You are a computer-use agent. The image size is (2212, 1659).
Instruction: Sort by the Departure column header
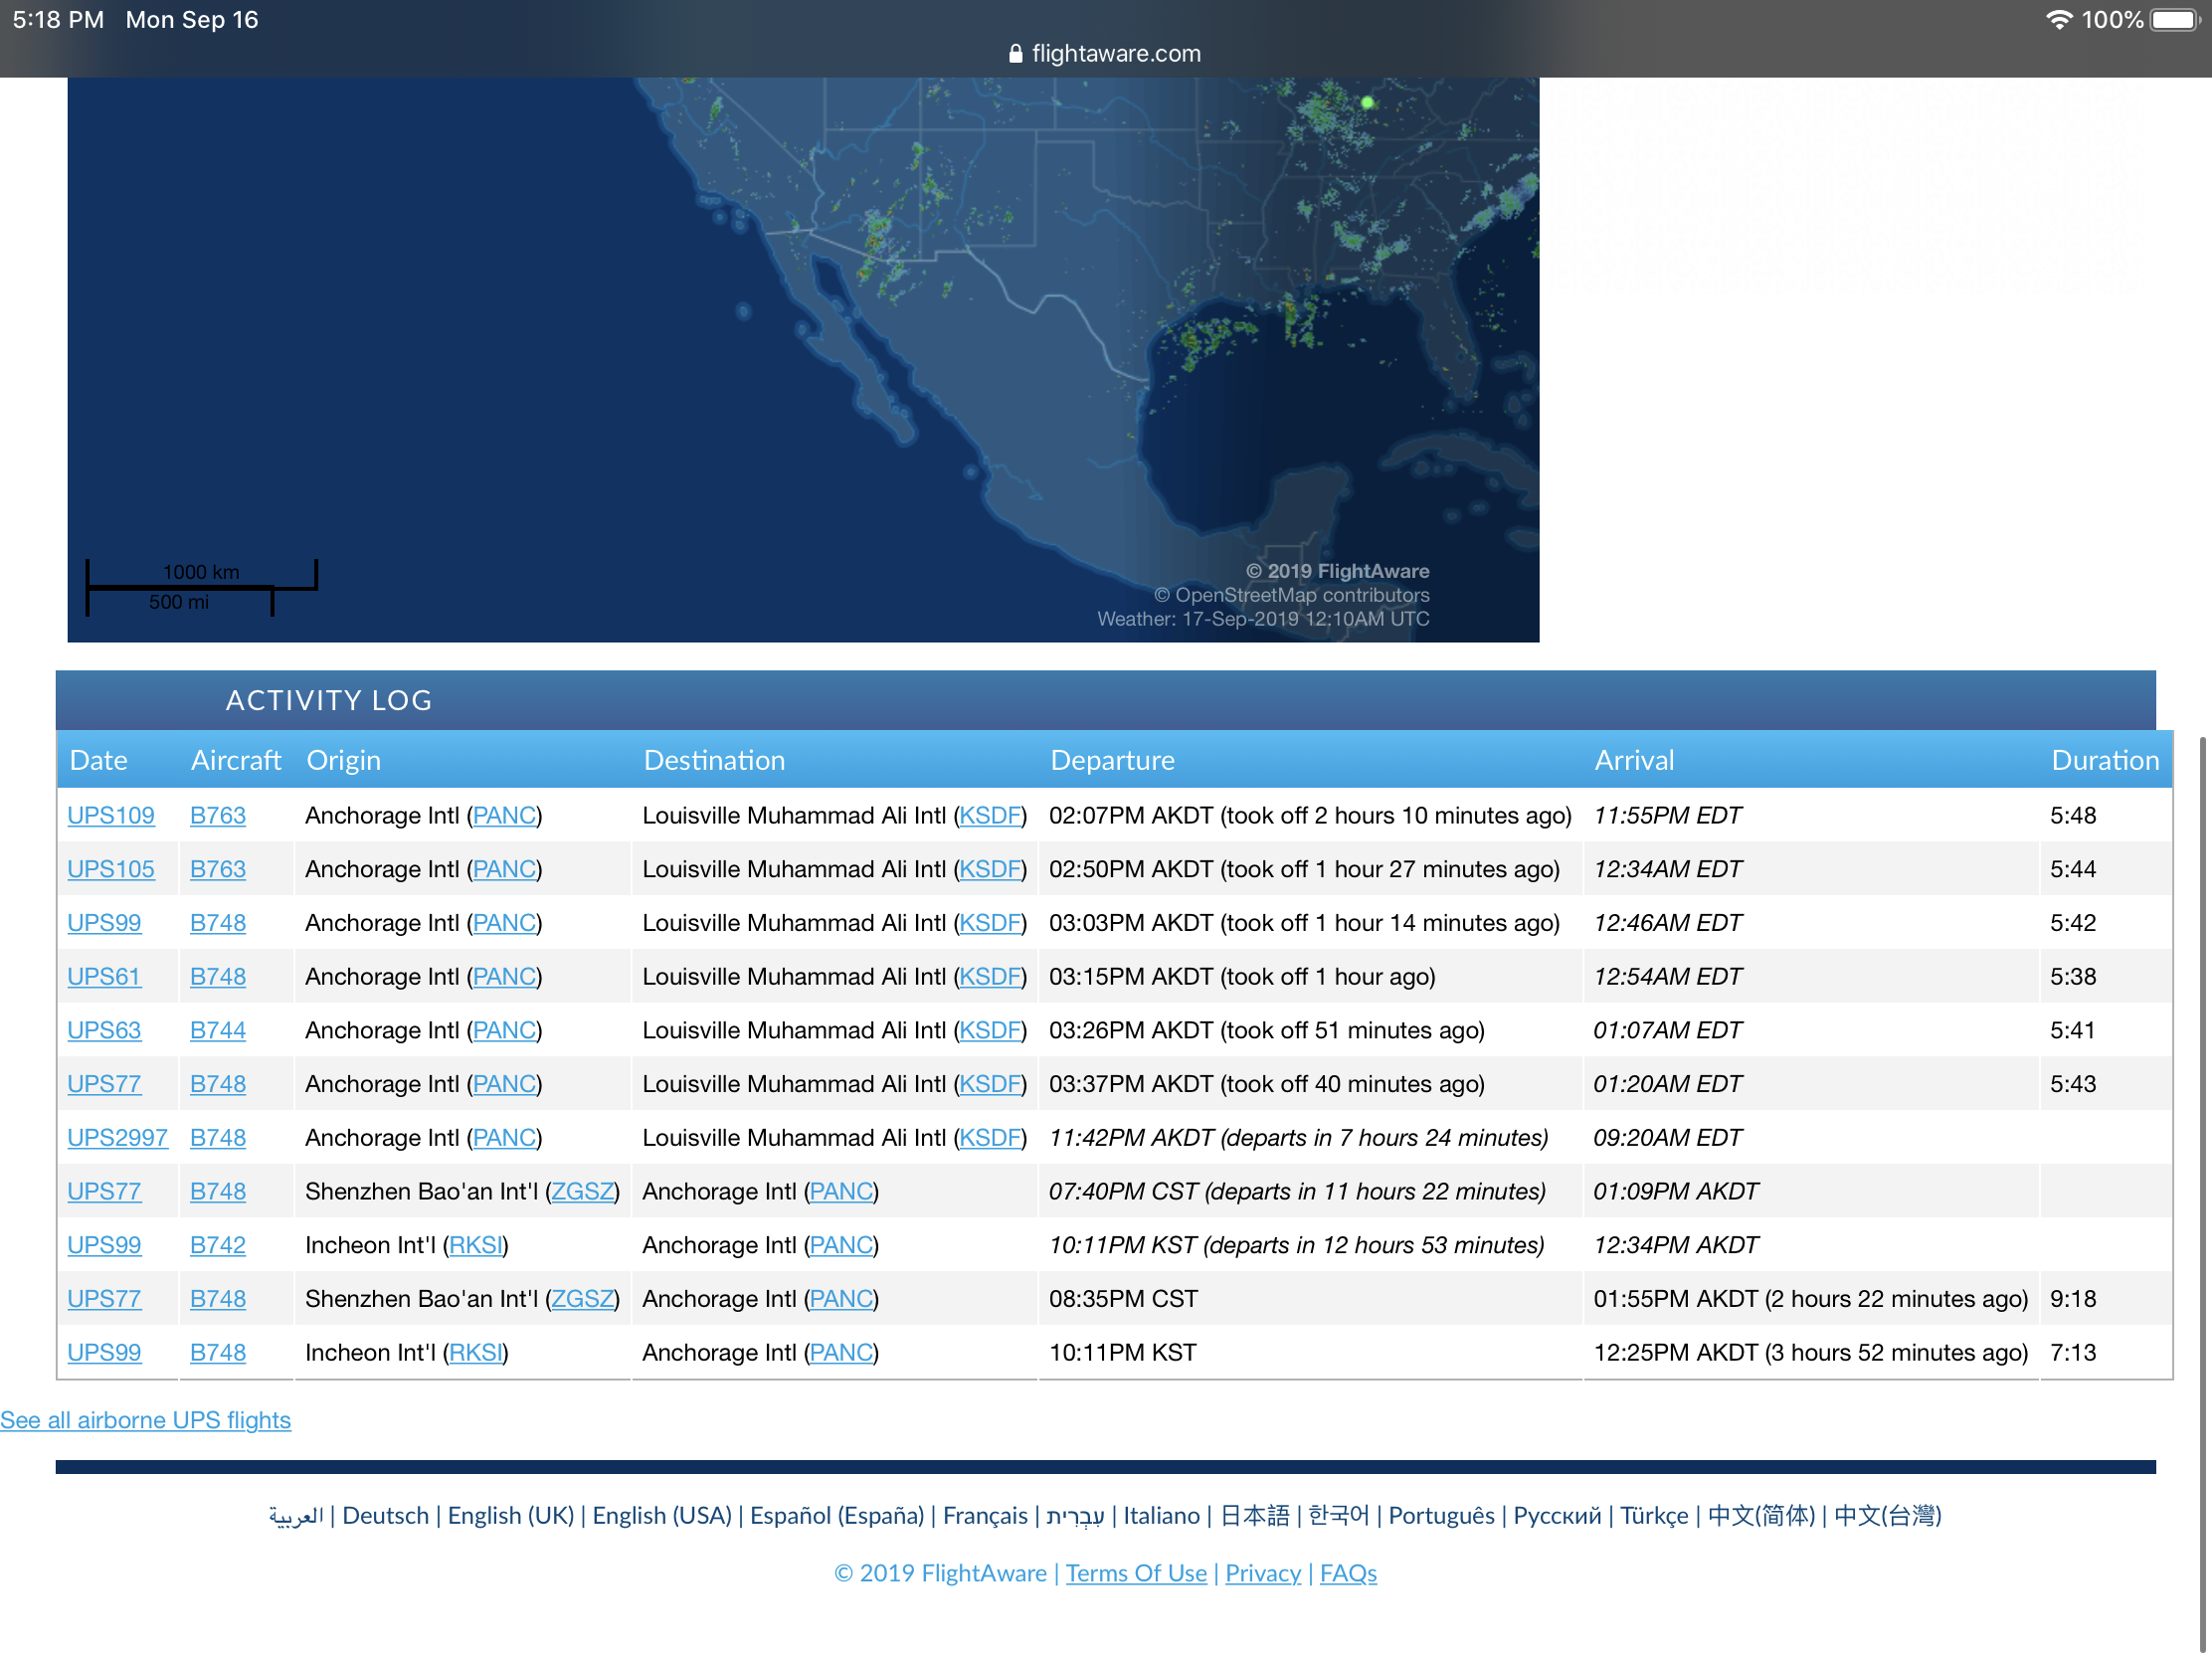1112,761
